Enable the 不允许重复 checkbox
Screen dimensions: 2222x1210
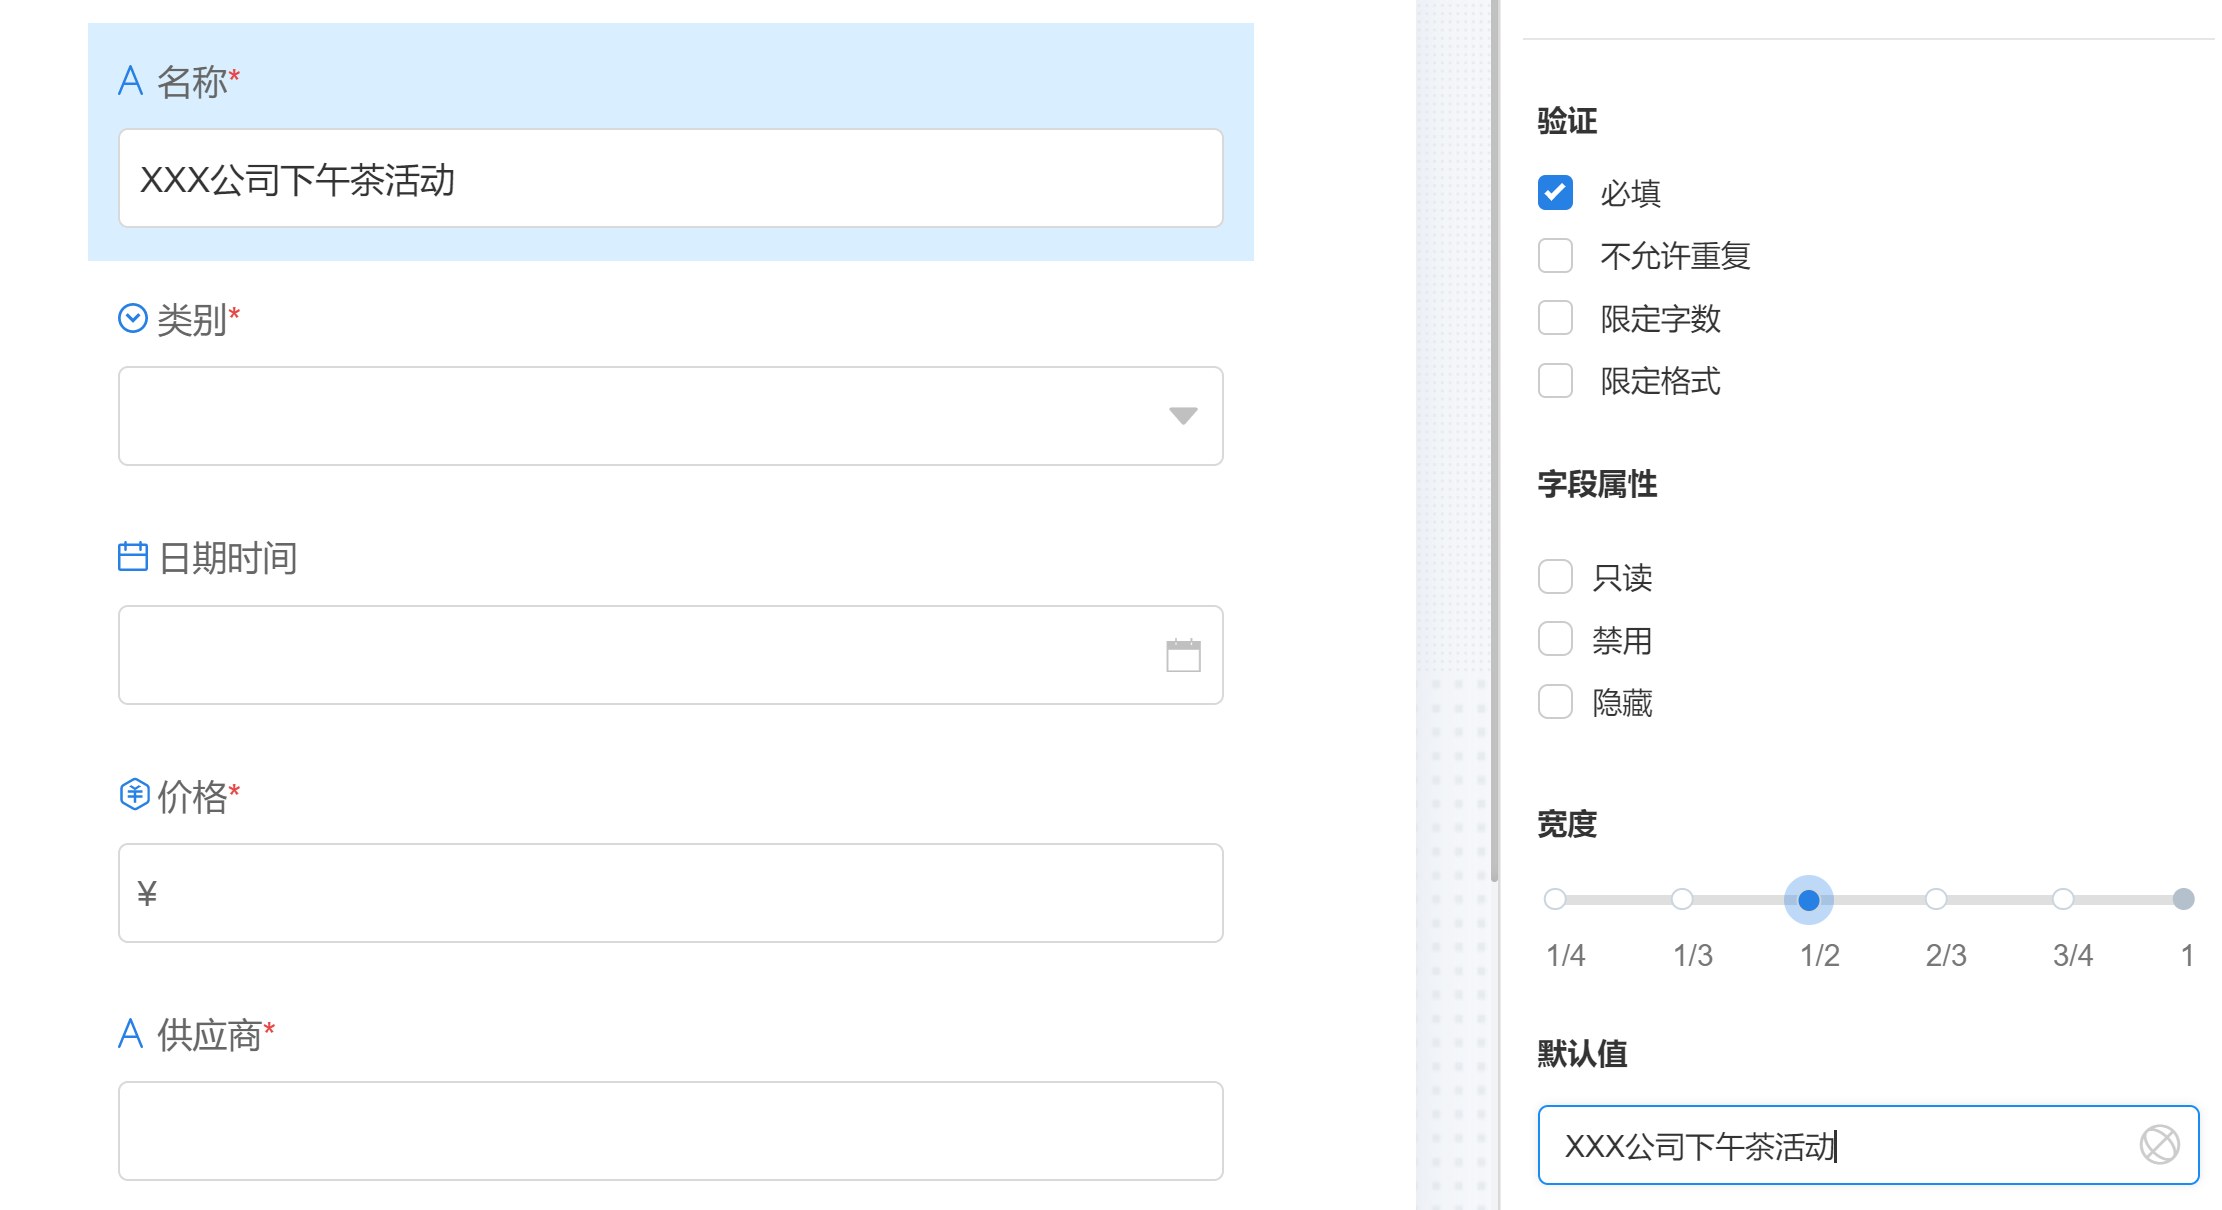click(1555, 255)
